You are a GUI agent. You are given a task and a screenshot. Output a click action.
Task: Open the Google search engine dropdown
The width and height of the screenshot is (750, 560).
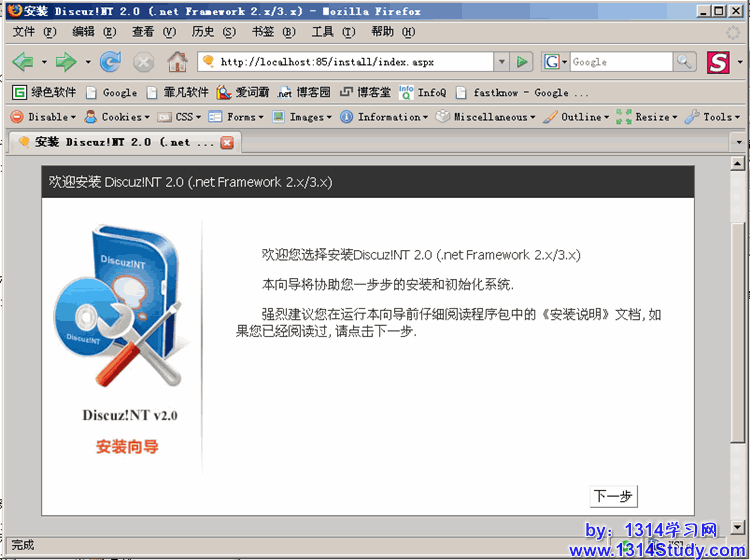tap(556, 62)
